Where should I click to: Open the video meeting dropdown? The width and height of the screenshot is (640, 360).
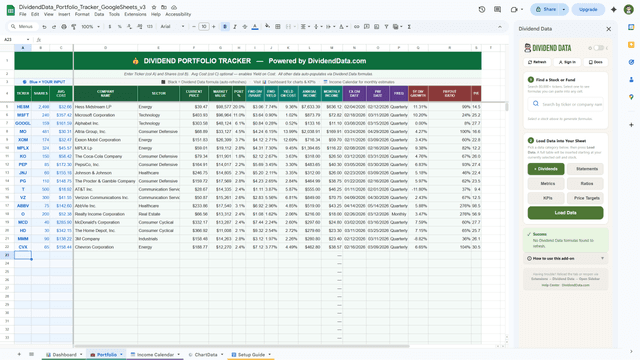522,9
